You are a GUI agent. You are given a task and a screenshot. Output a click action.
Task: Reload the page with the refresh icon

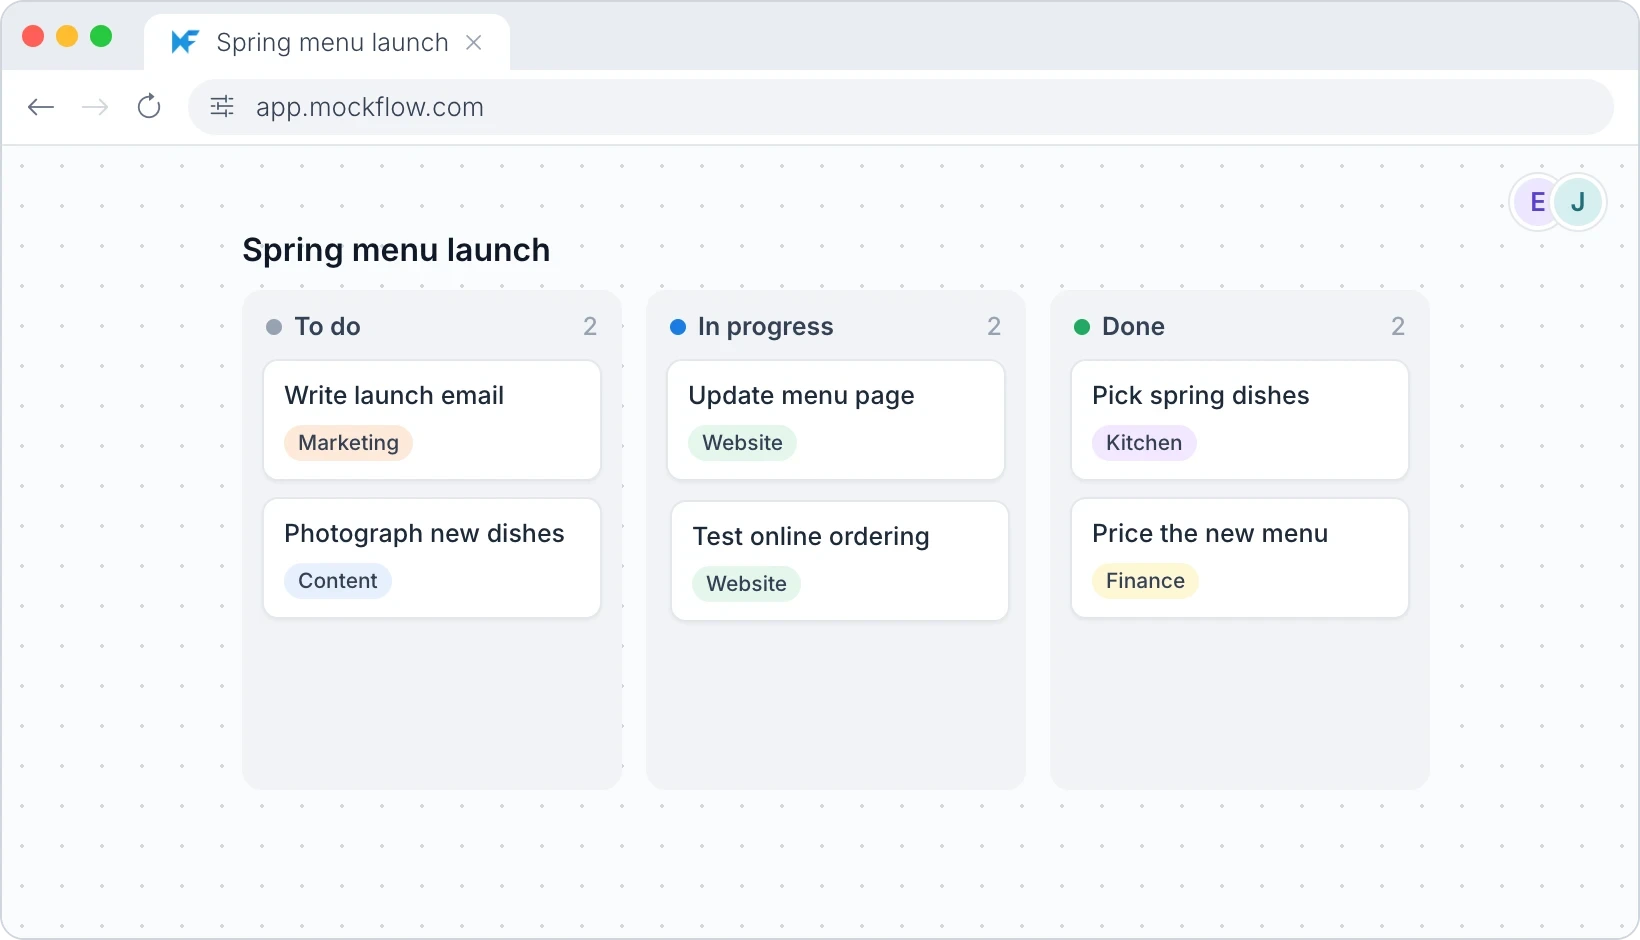pyautogui.click(x=149, y=106)
